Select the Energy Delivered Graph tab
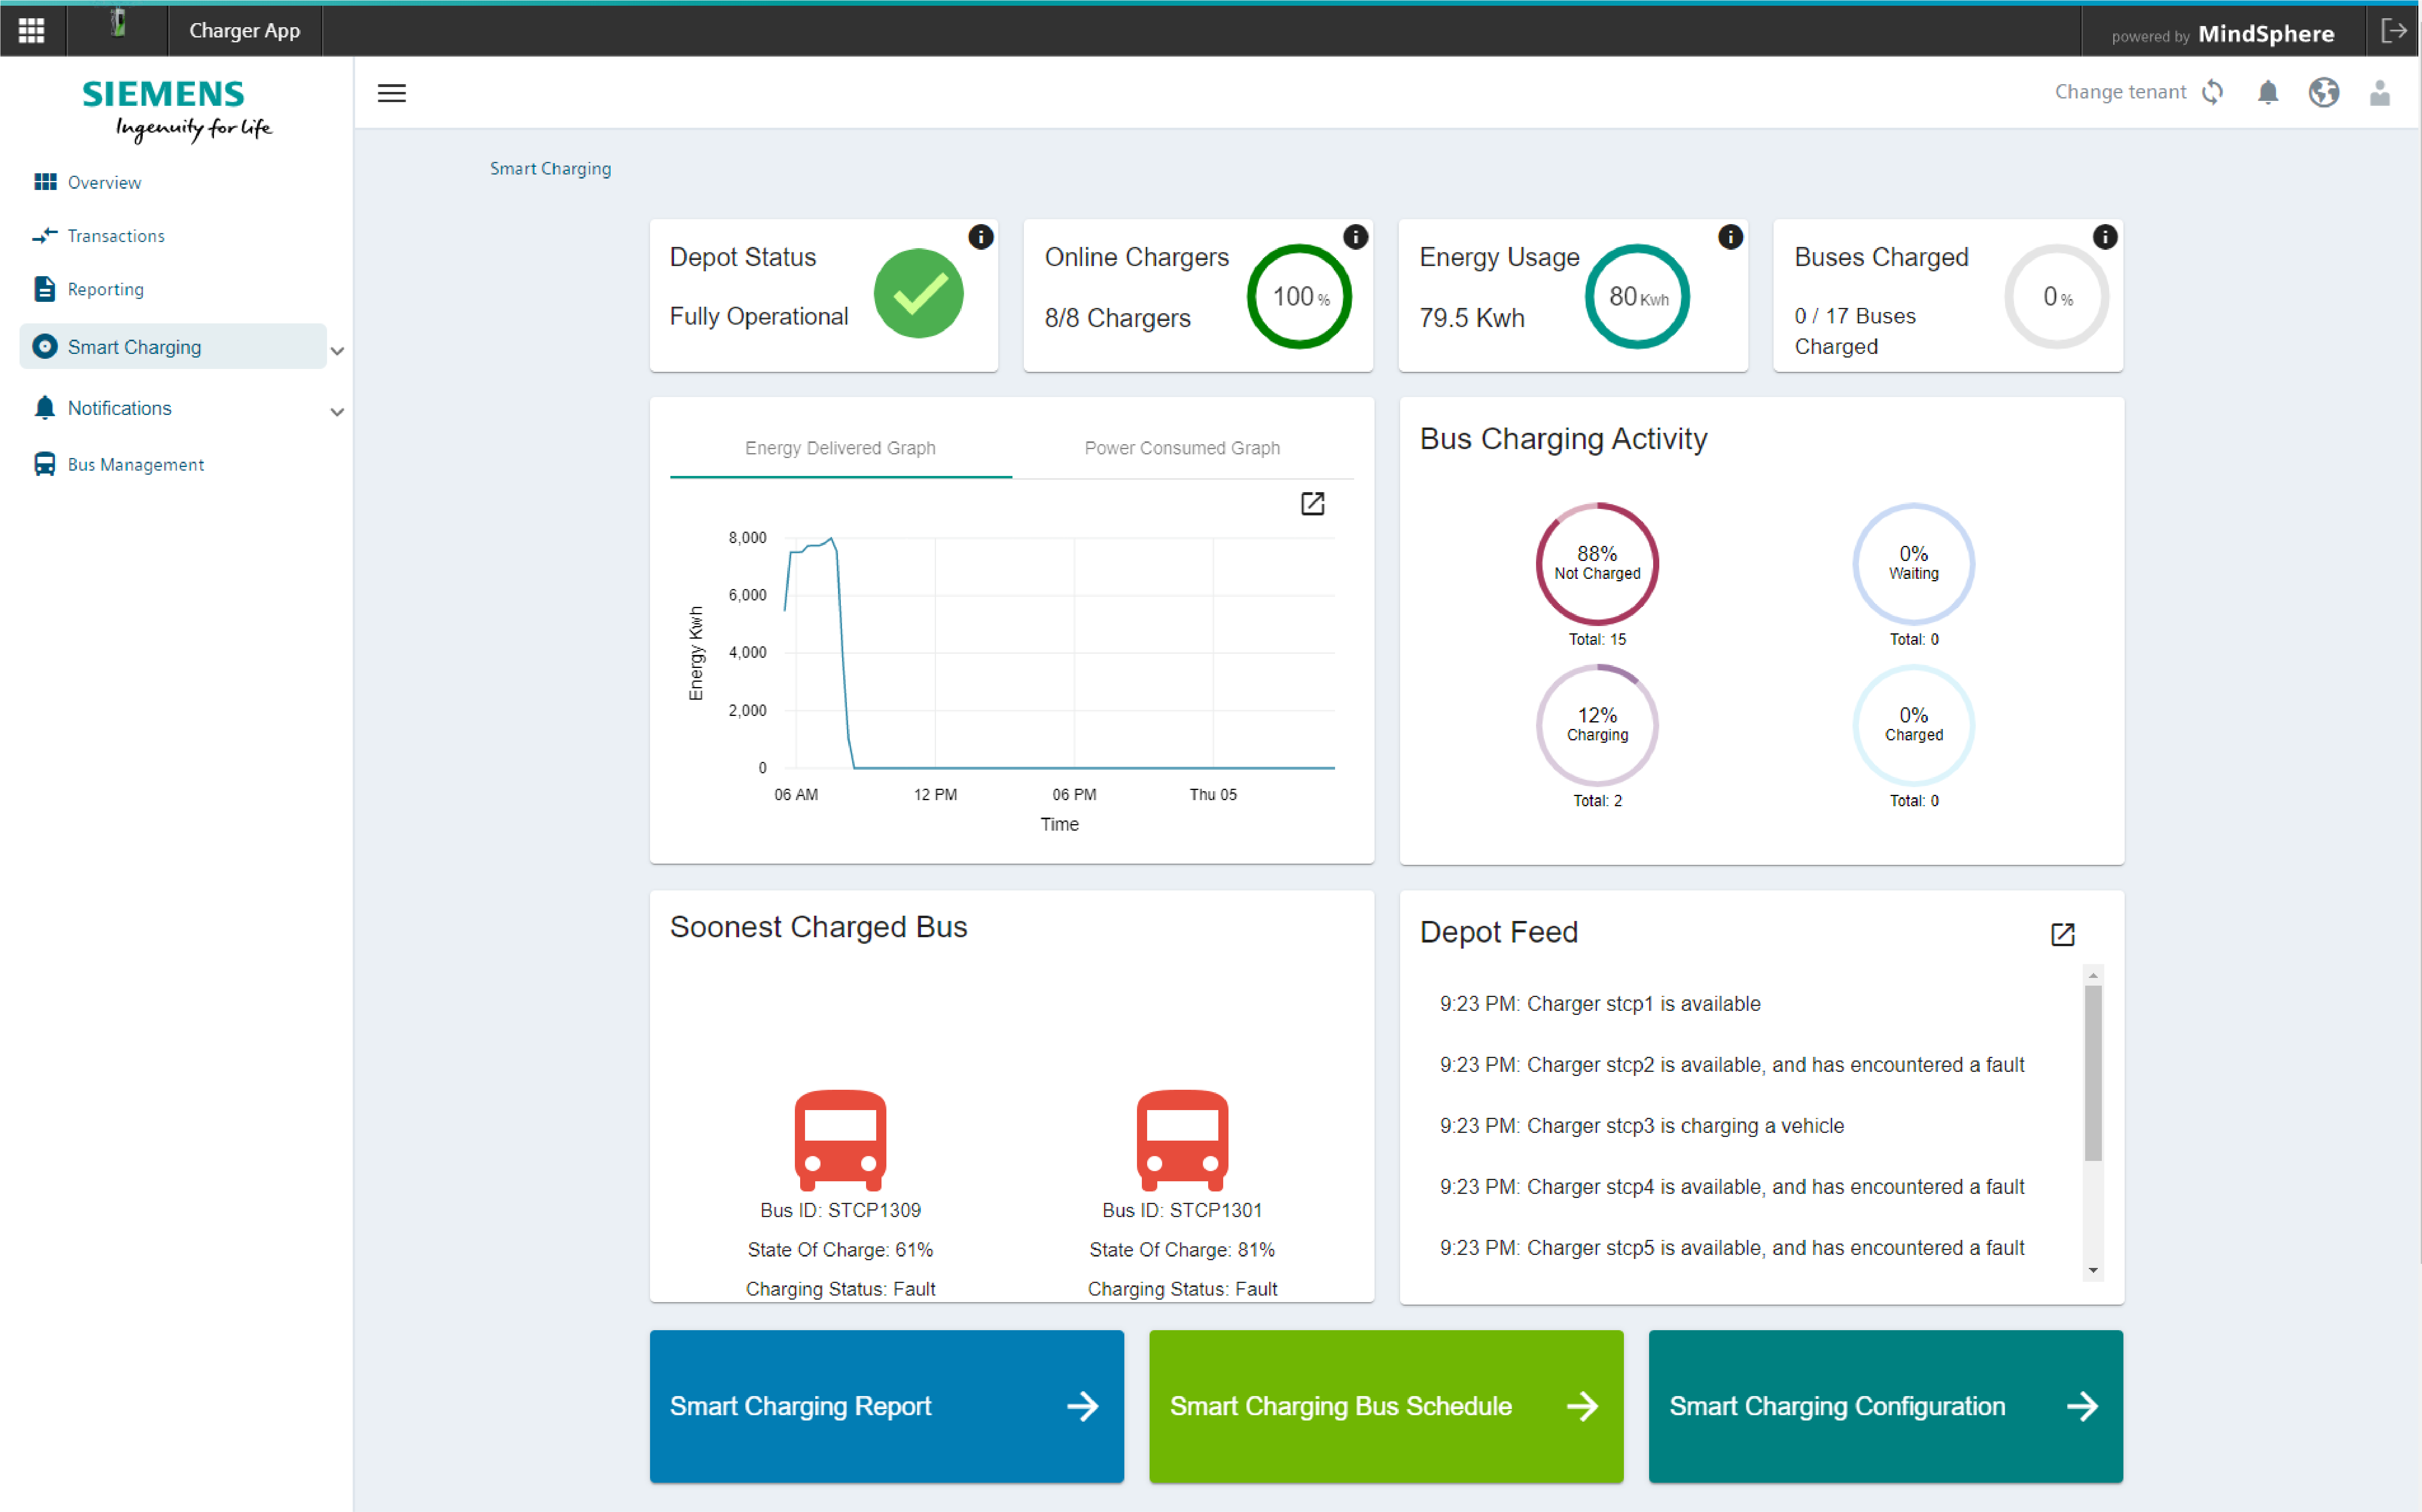This screenshot has height=1512, width=2422. coord(840,448)
